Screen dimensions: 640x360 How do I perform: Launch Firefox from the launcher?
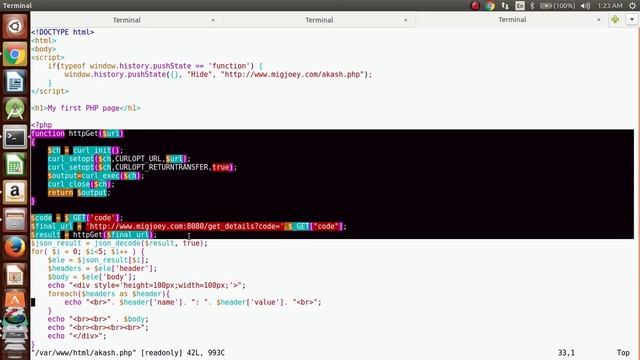click(15, 247)
